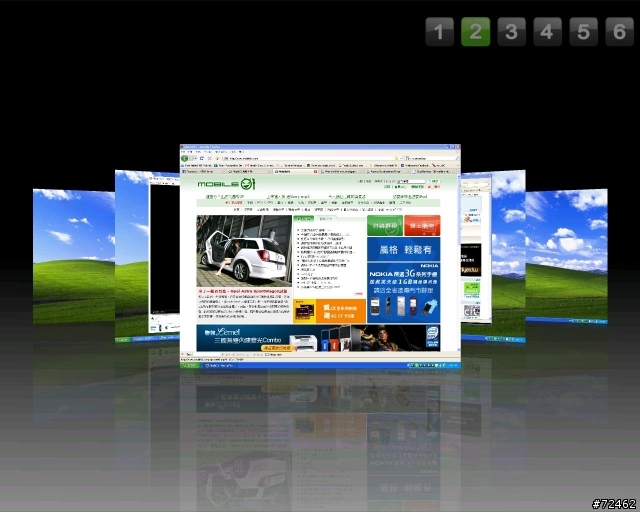Reload the page with the blue refresh icon

click(202, 158)
